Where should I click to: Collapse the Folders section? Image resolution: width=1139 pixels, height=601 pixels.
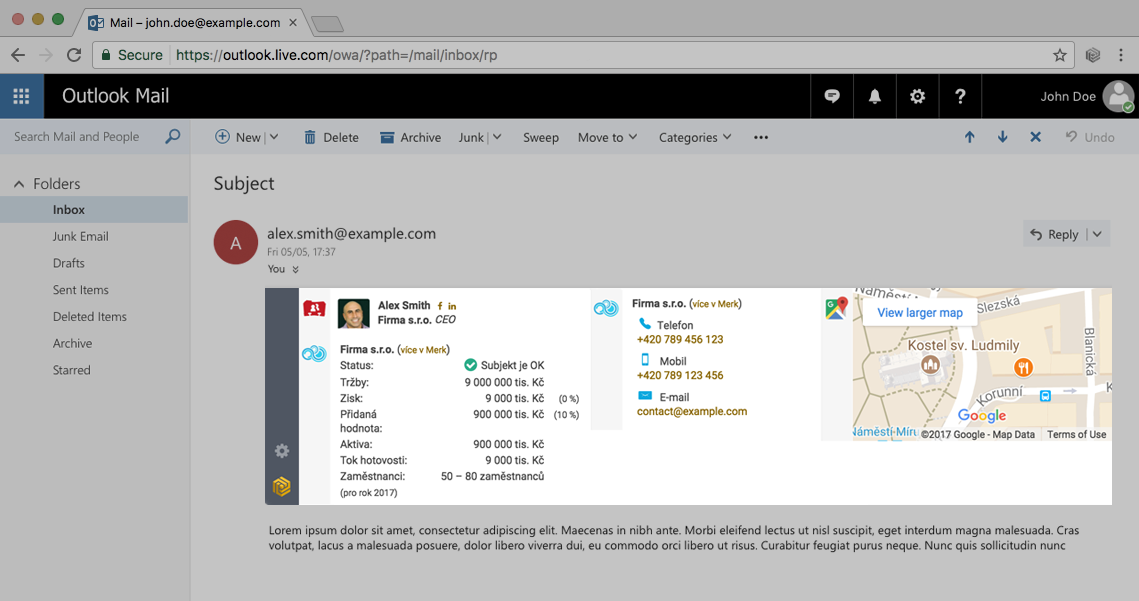19,184
